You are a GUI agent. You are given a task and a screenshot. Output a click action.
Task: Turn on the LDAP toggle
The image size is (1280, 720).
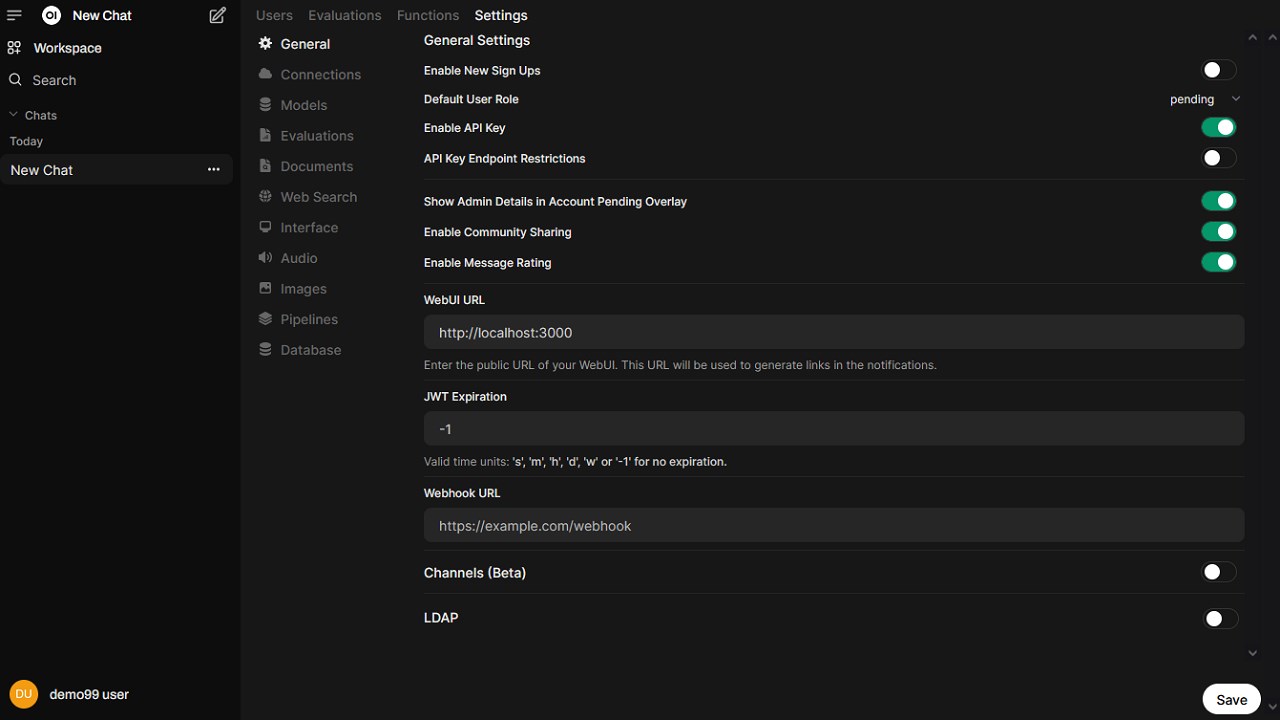coord(1219,619)
